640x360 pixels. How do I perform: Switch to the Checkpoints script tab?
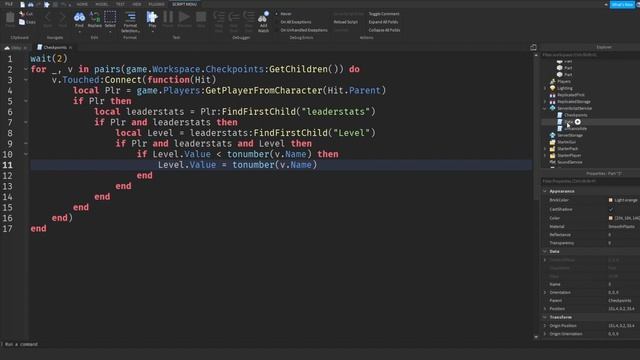coord(54,47)
